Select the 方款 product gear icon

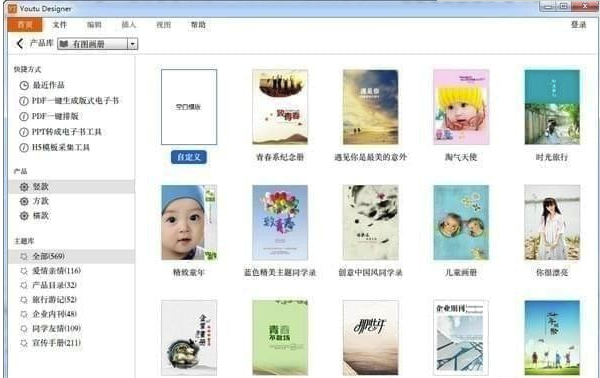tap(24, 201)
